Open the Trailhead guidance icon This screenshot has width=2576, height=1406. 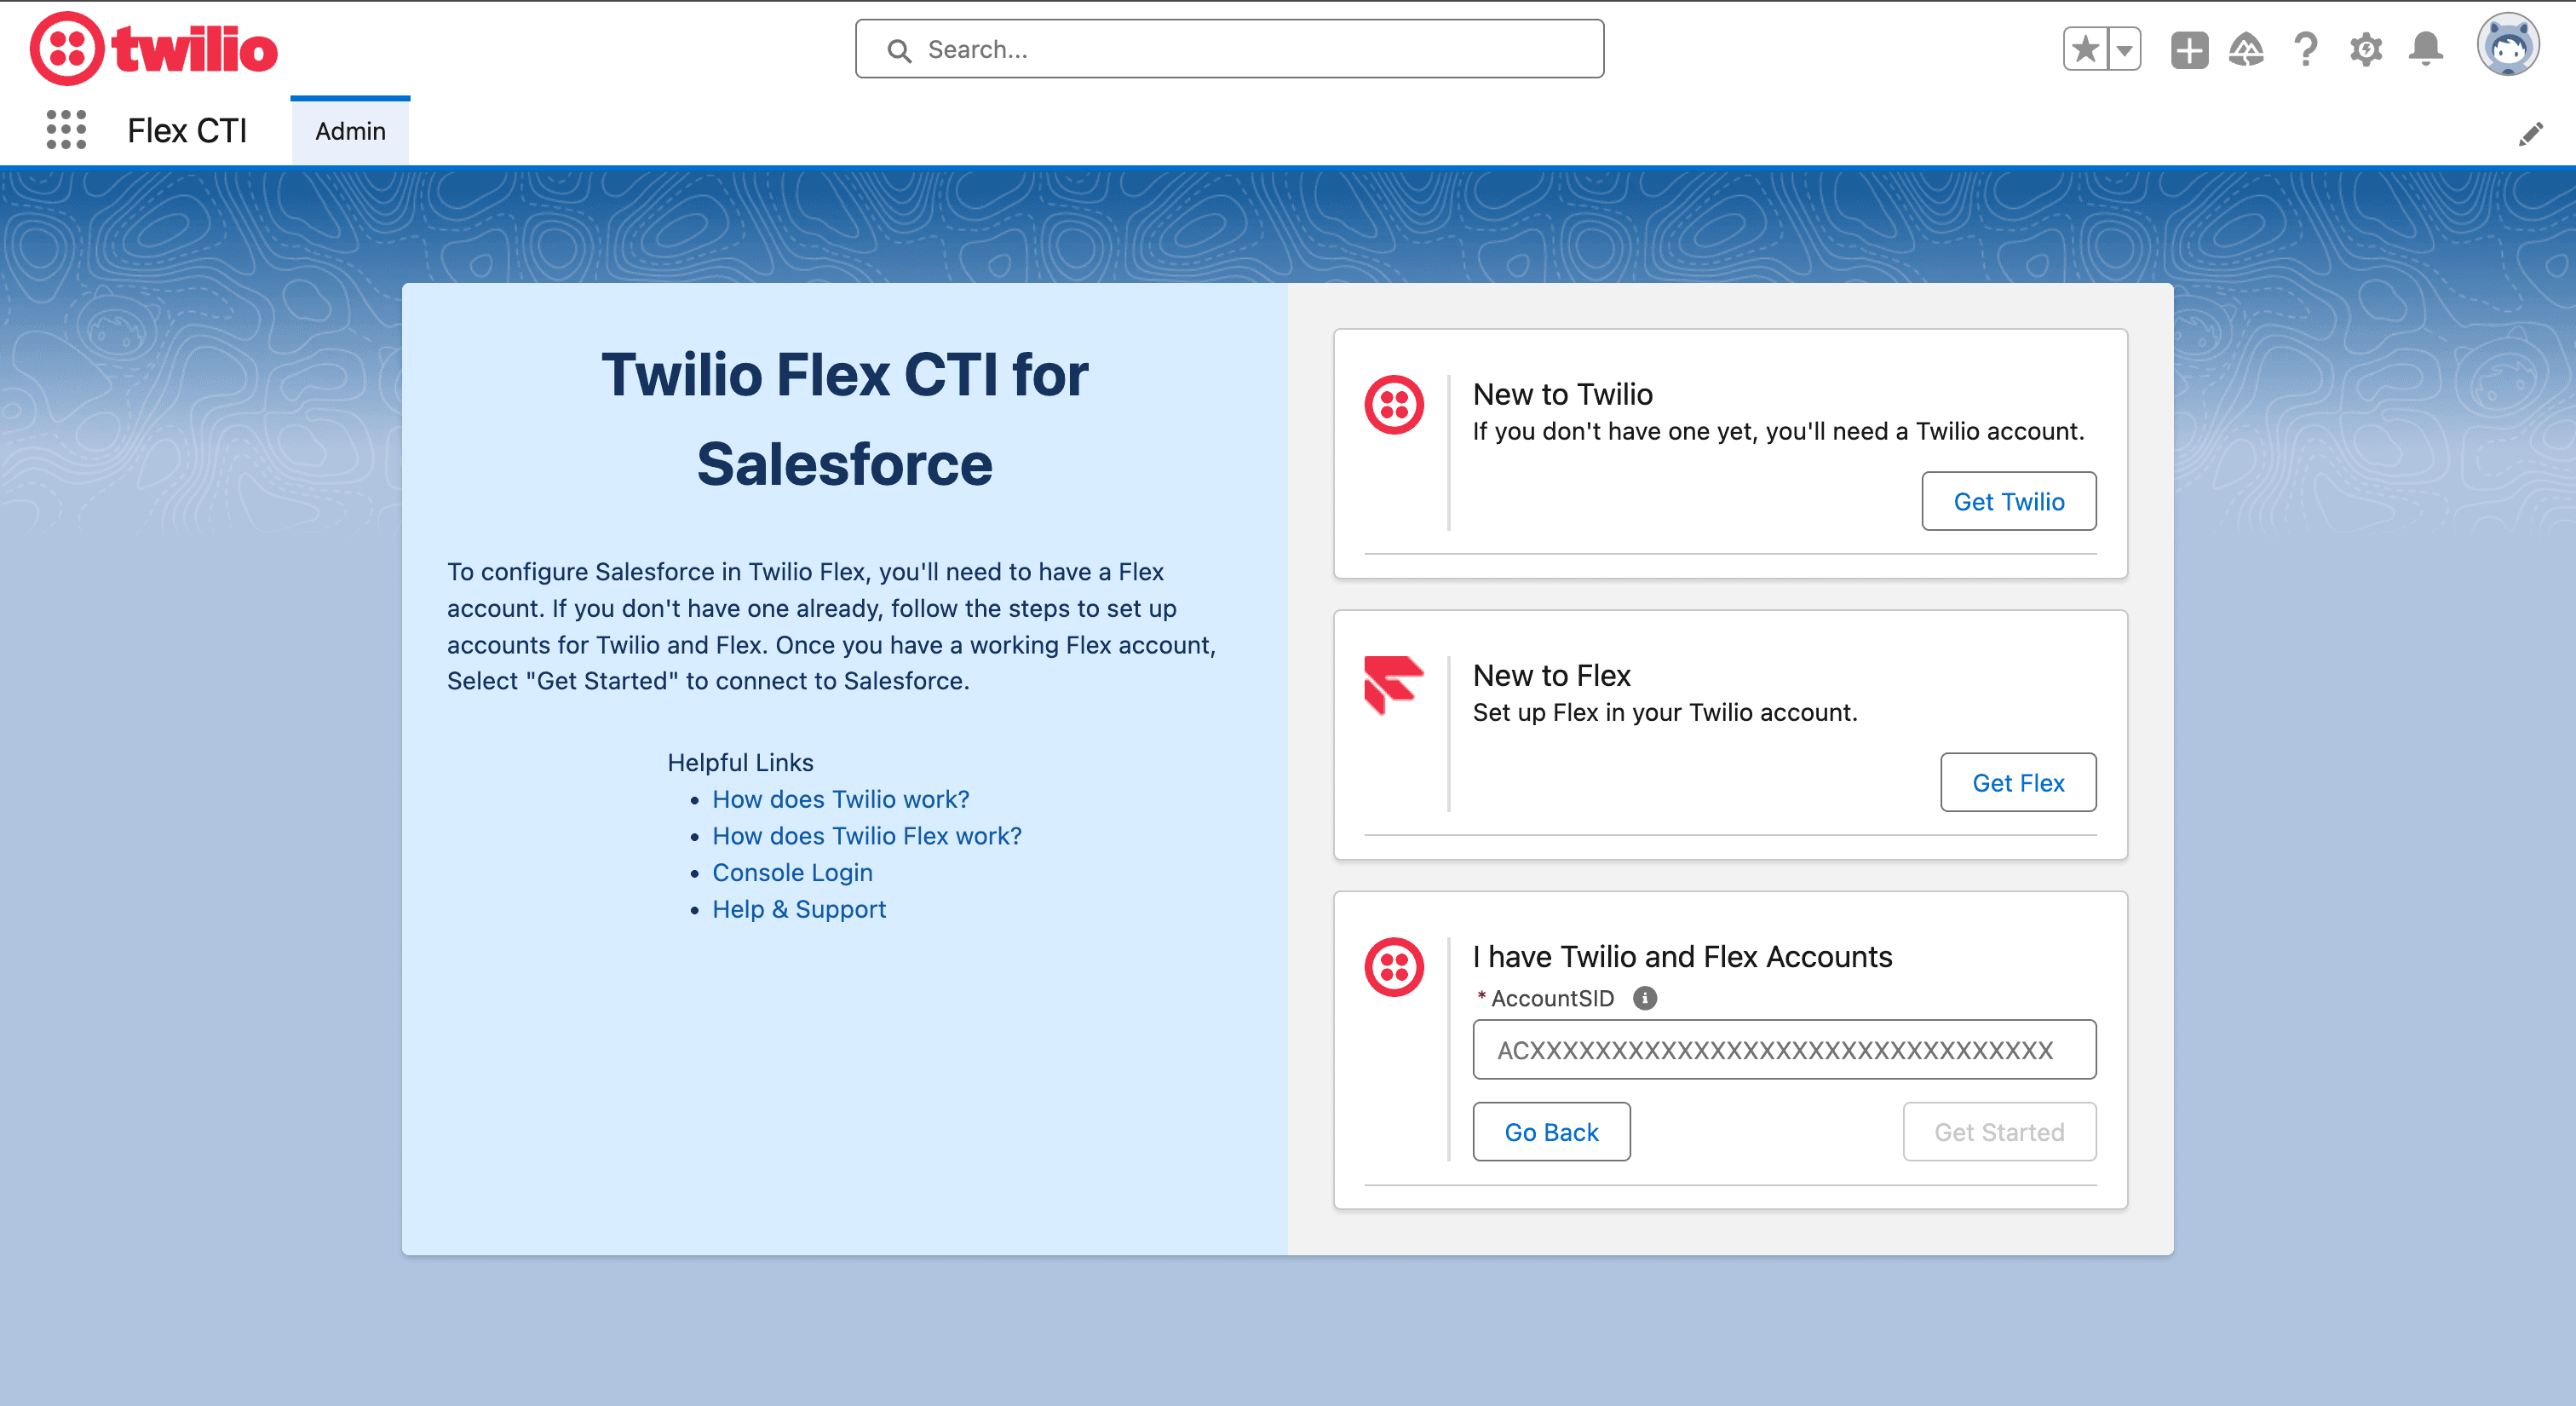point(2246,49)
